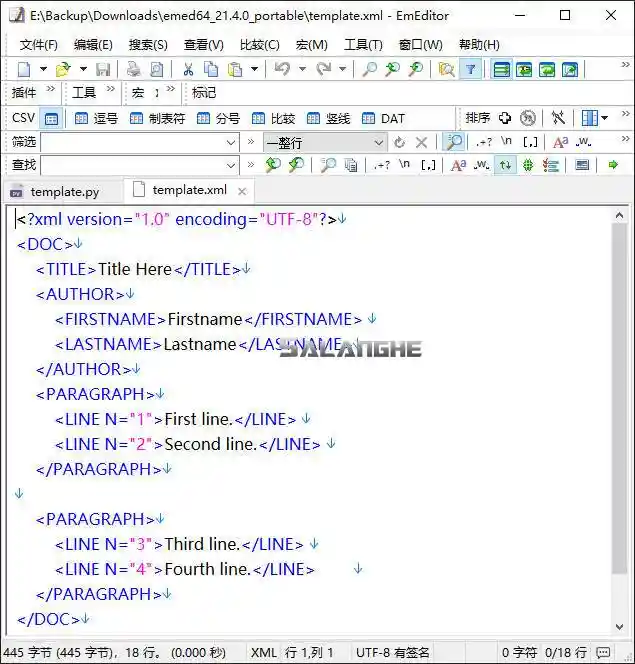Create a new file with the New icon
The image size is (635, 664).
[24, 69]
